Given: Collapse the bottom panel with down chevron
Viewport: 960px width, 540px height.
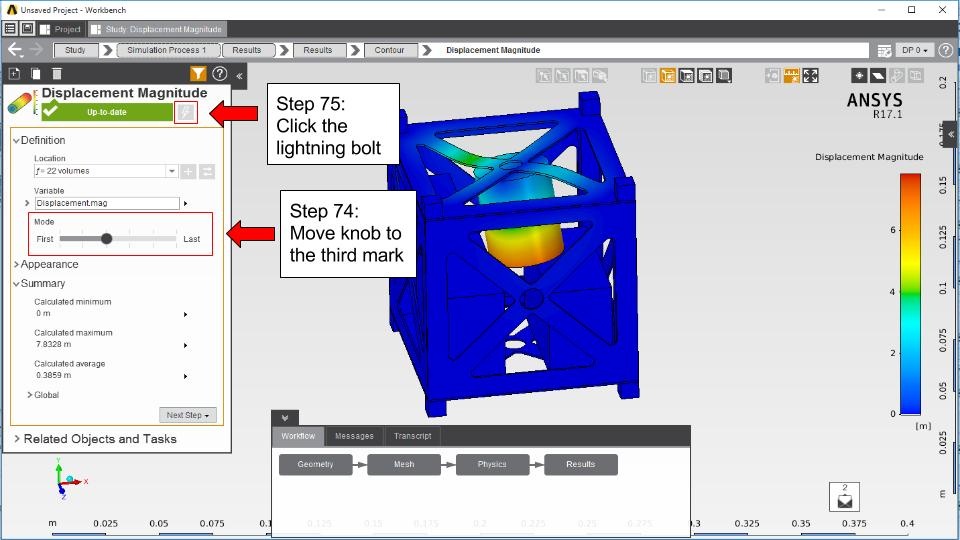Looking at the screenshot, I should point(285,418).
